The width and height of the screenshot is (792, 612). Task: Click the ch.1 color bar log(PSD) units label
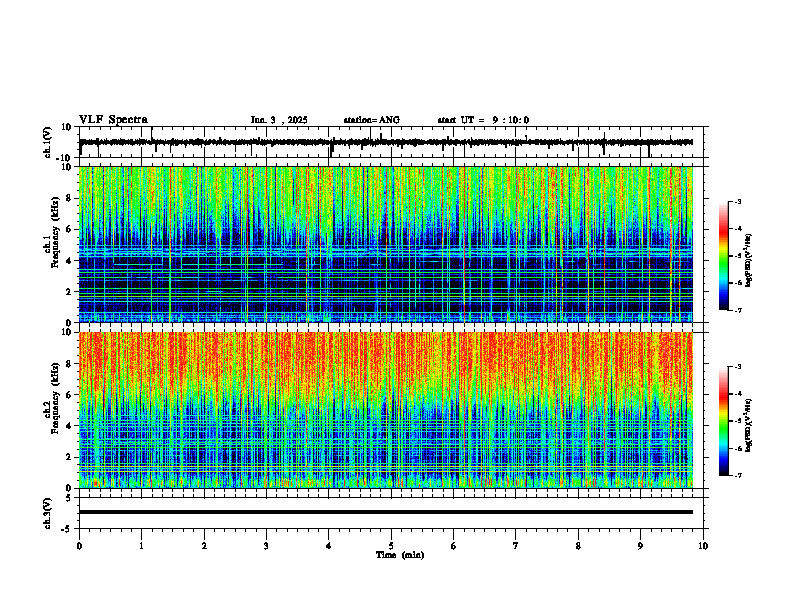pos(749,261)
